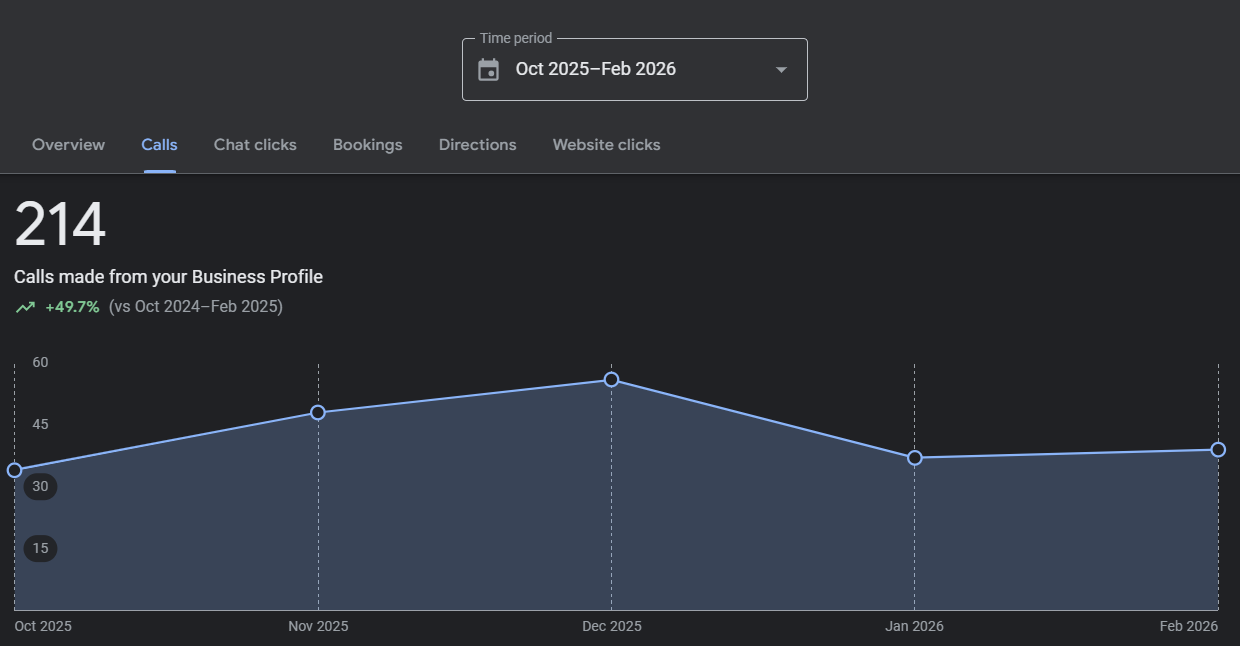Open the Directions tab
The height and width of the screenshot is (646, 1240).
click(477, 145)
